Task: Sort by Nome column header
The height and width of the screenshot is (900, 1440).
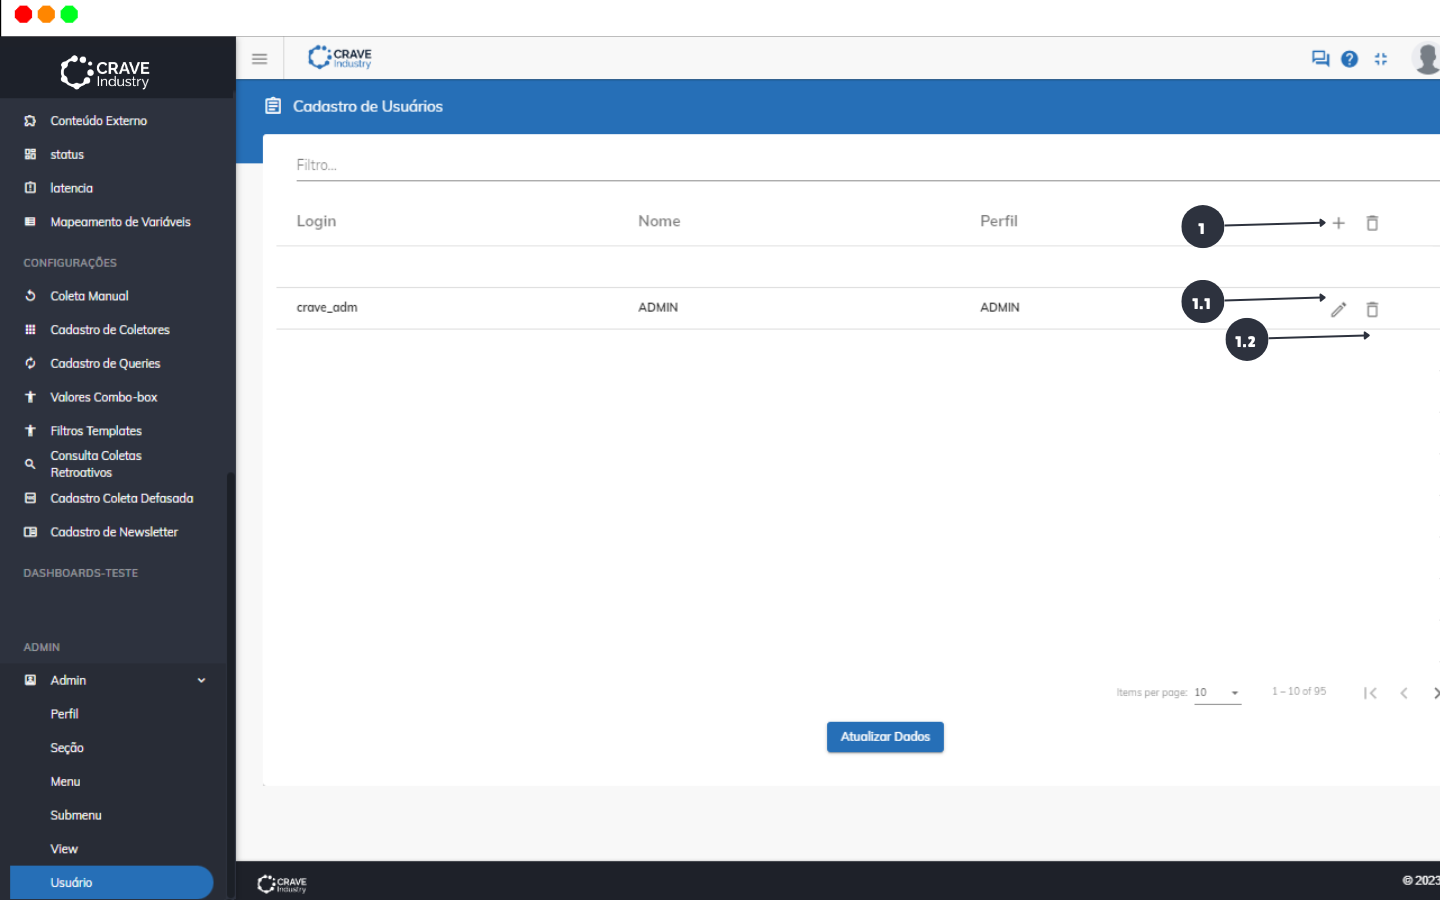Action: pyautogui.click(x=659, y=221)
